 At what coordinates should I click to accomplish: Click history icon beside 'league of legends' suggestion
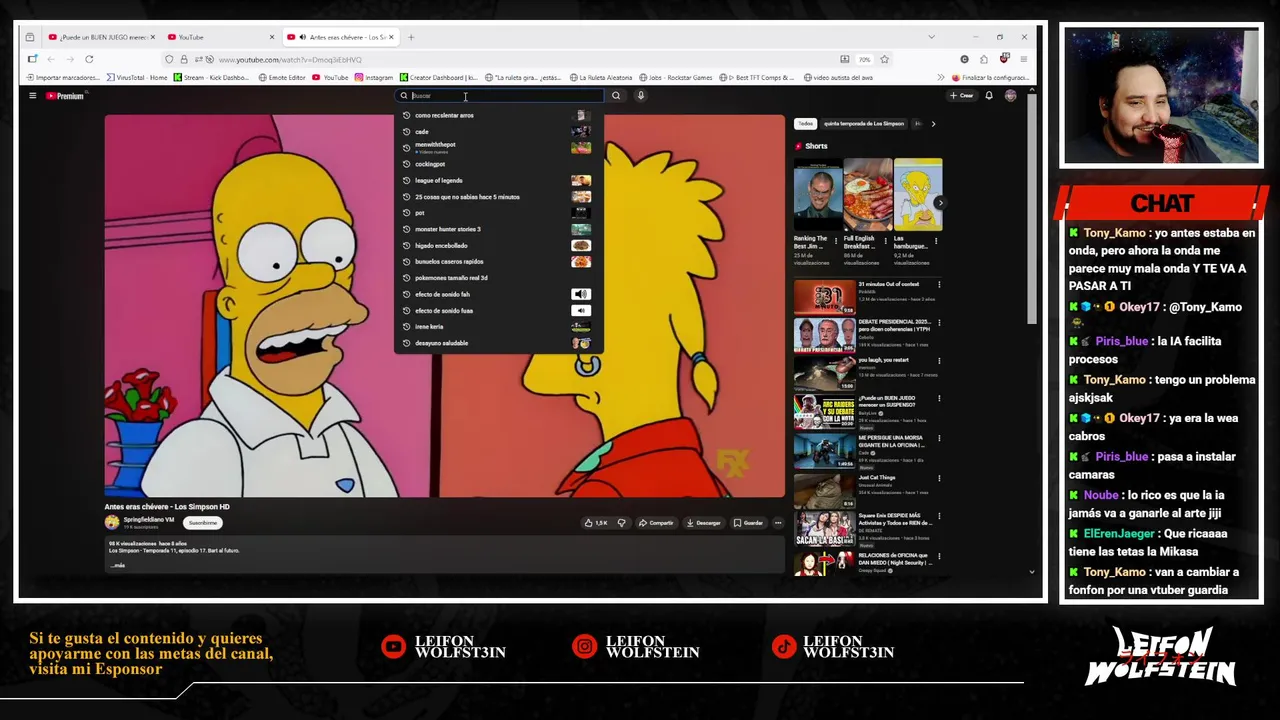406,181
